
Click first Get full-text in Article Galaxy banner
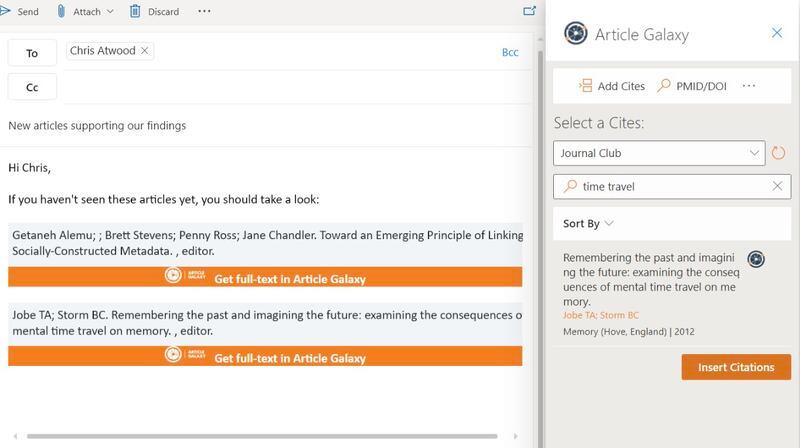tap(265, 277)
